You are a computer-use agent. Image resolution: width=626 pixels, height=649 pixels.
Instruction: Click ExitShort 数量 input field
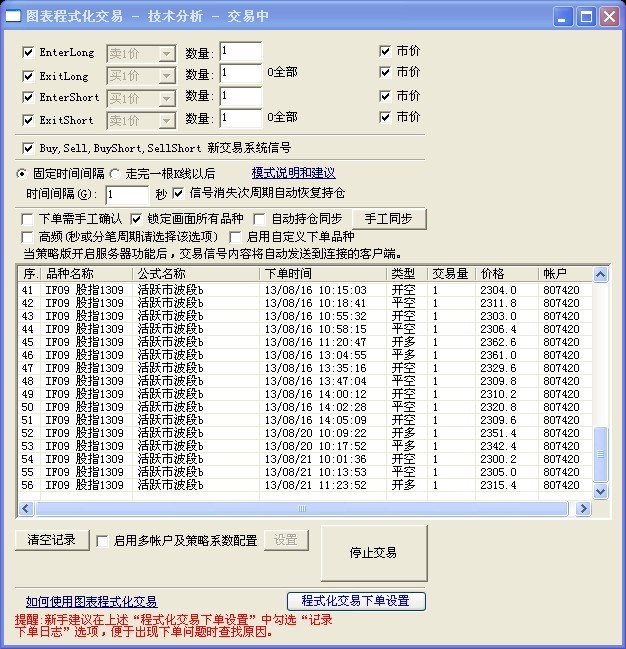(x=241, y=118)
